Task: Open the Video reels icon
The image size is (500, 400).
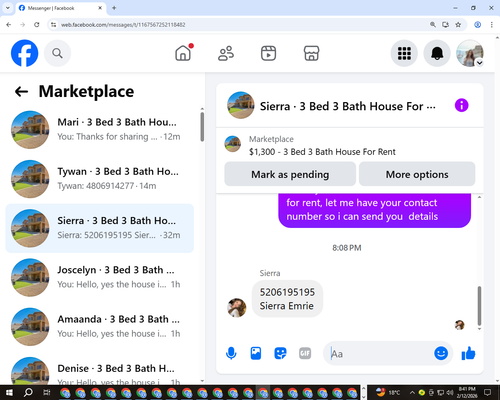Action: tap(268, 53)
